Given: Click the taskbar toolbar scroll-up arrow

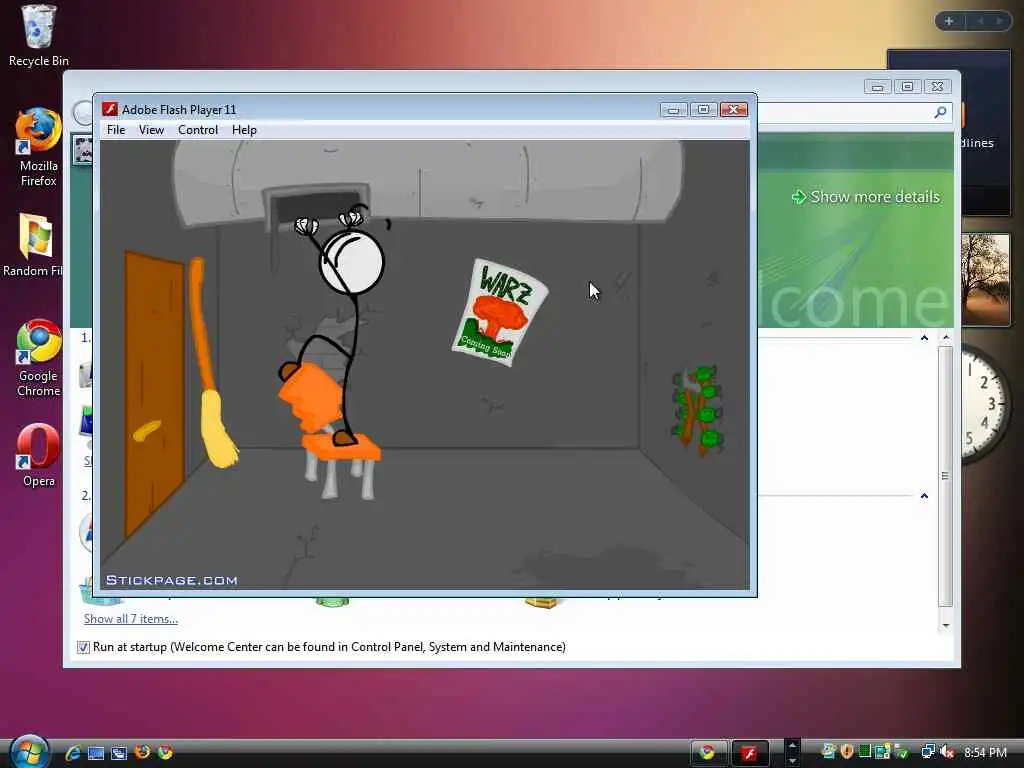Looking at the screenshot, I should pyautogui.click(x=792, y=745).
